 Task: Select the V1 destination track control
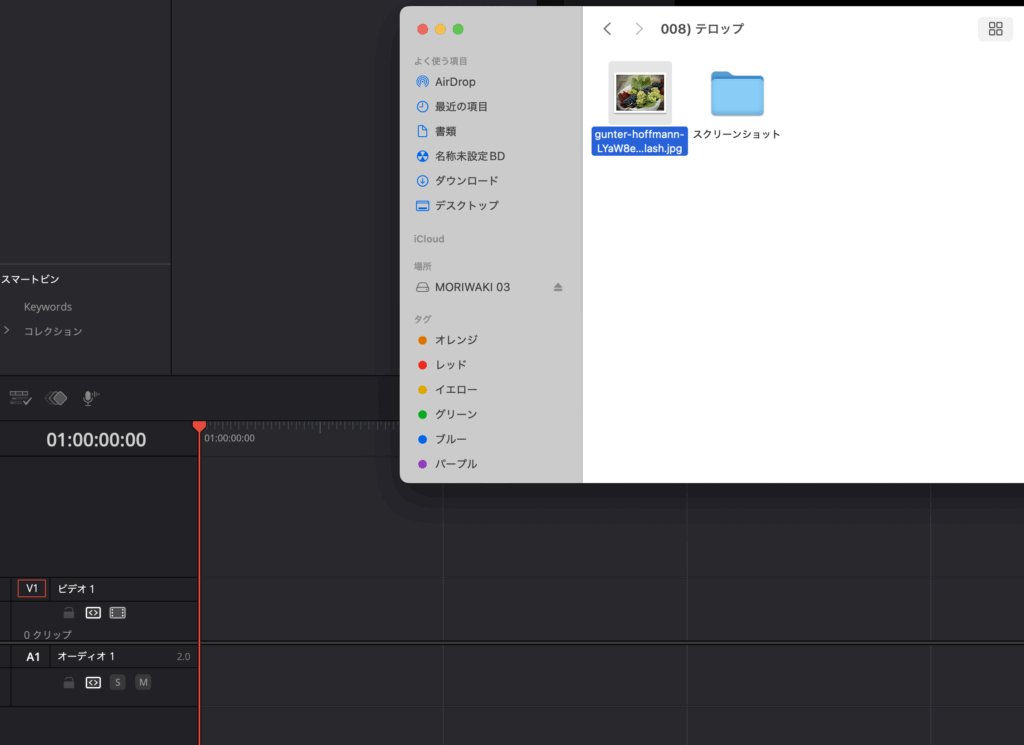pos(32,589)
